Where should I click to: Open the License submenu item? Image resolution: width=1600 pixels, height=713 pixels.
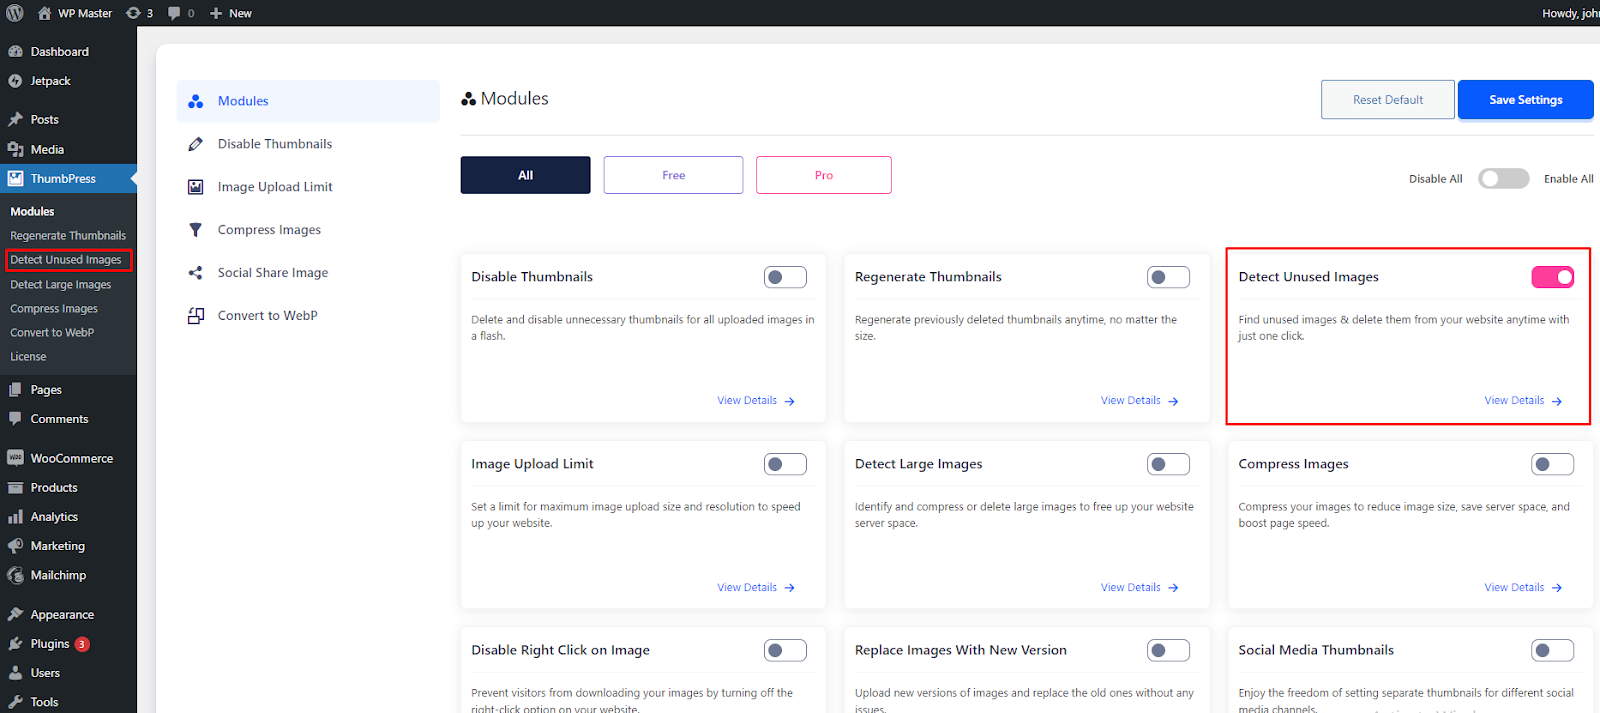(x=28, y=357)
